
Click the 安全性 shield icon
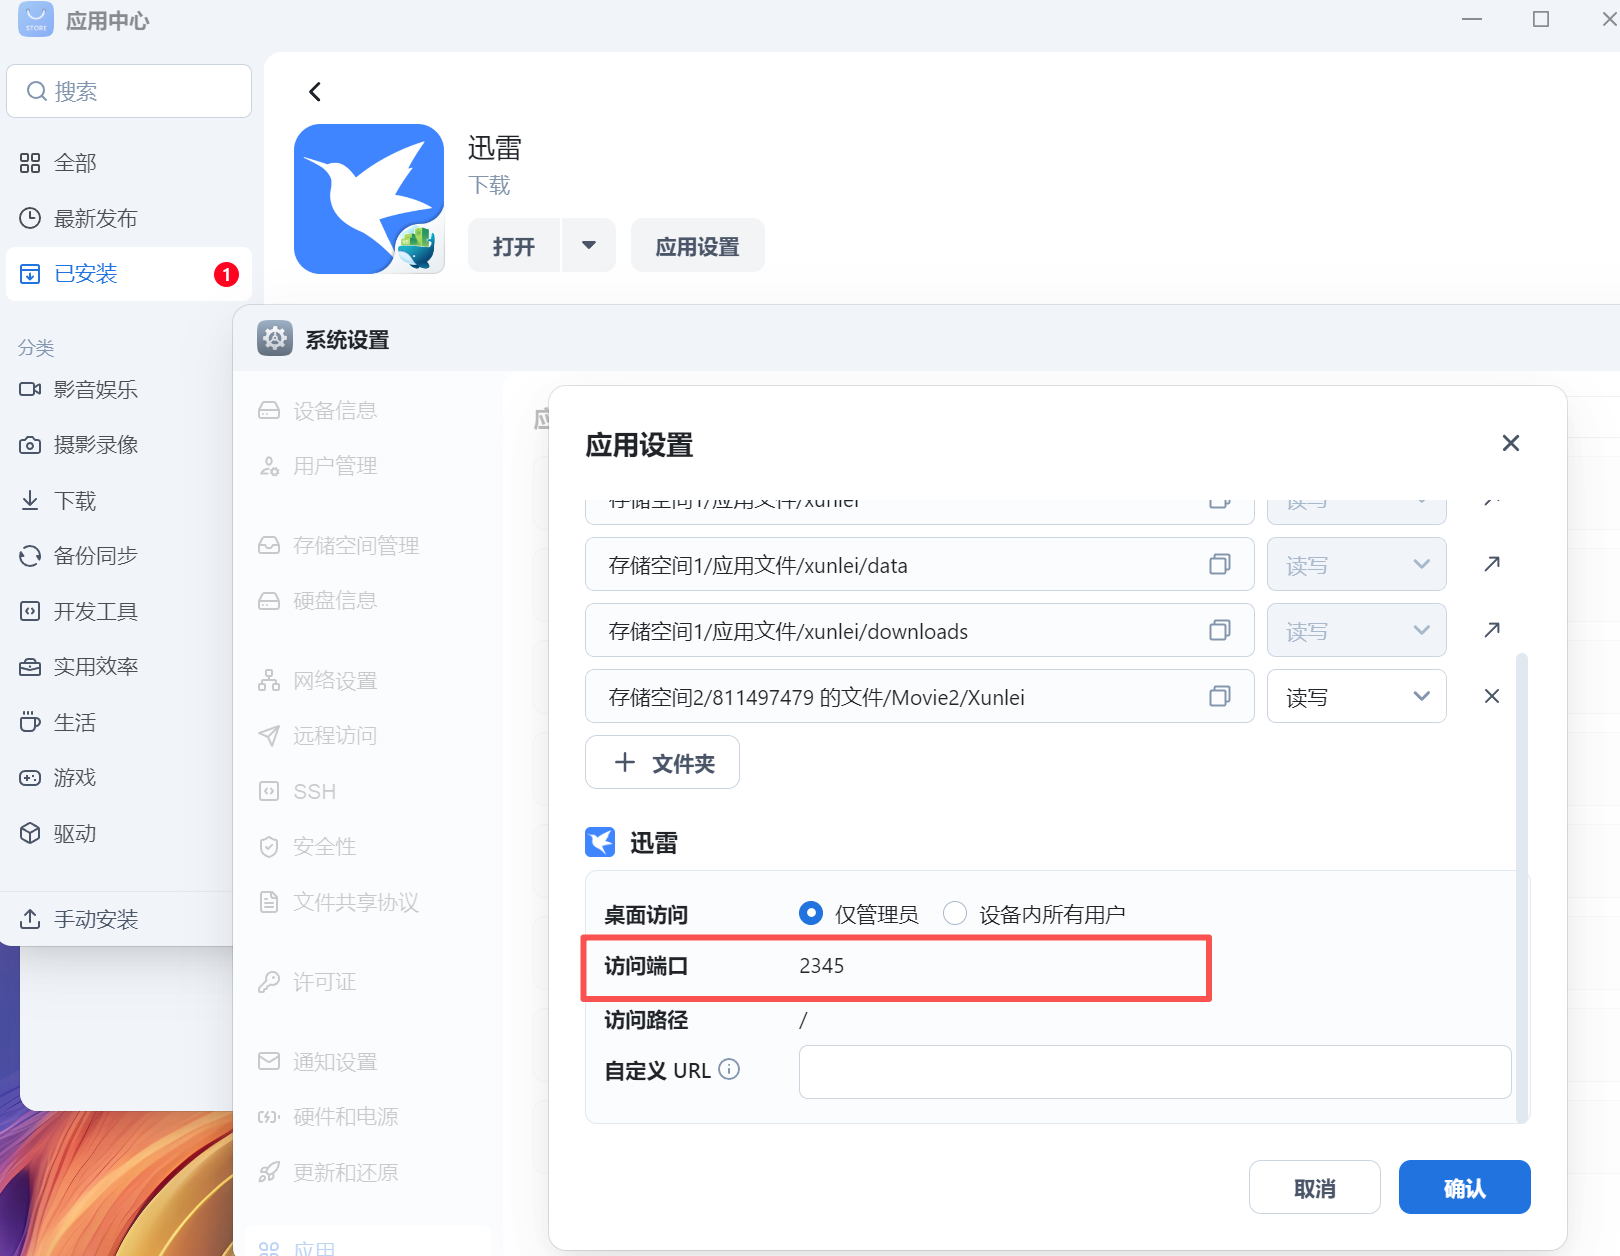(x=269, y=847)
